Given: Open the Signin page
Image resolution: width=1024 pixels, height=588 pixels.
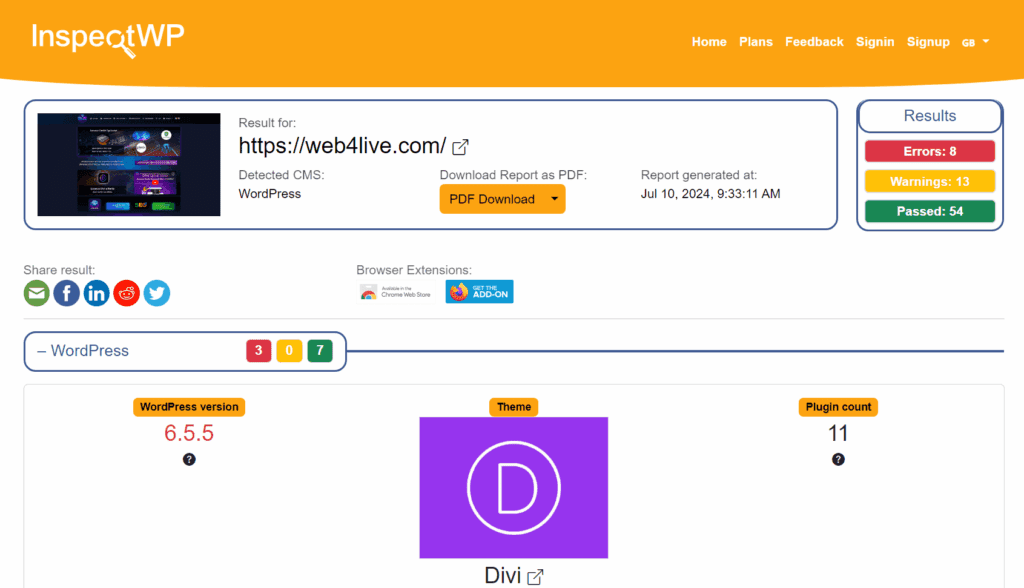Looking at the screenshot, I should pyautogui.click(x=875, y=42).
